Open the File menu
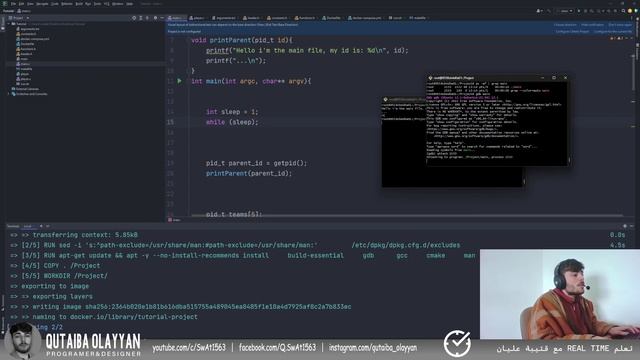Image resolution: width=640 pixels, height=360 pixels. coord(13,4)
